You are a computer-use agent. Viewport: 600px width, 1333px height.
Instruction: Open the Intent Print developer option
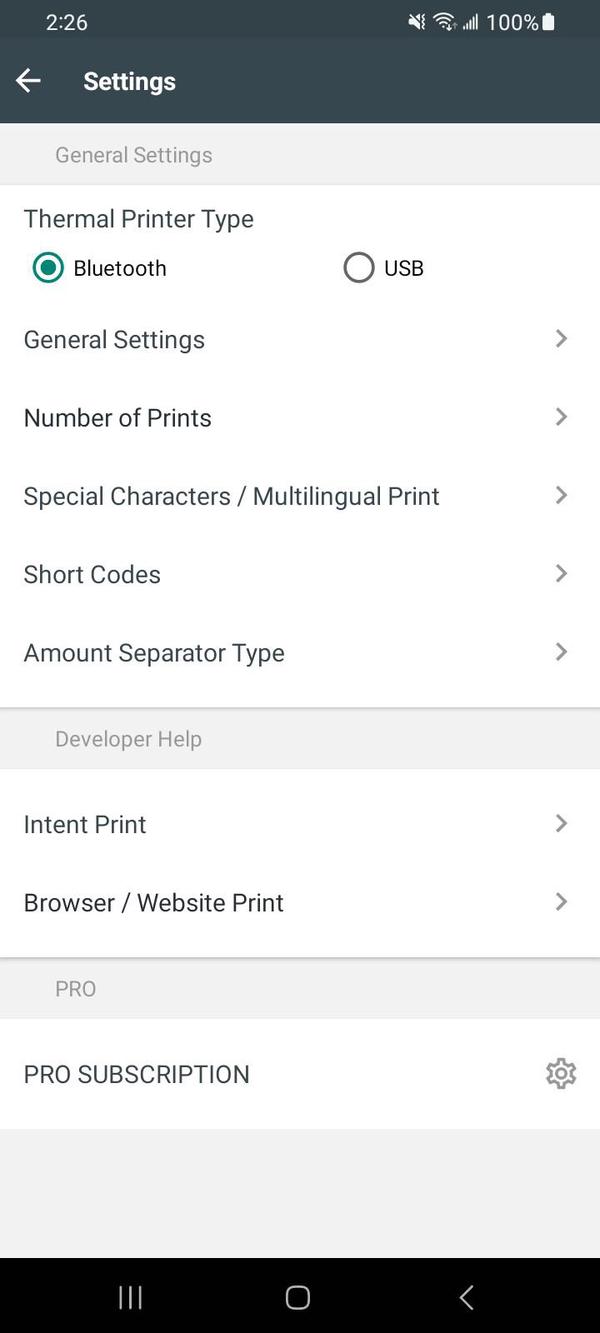84,824
